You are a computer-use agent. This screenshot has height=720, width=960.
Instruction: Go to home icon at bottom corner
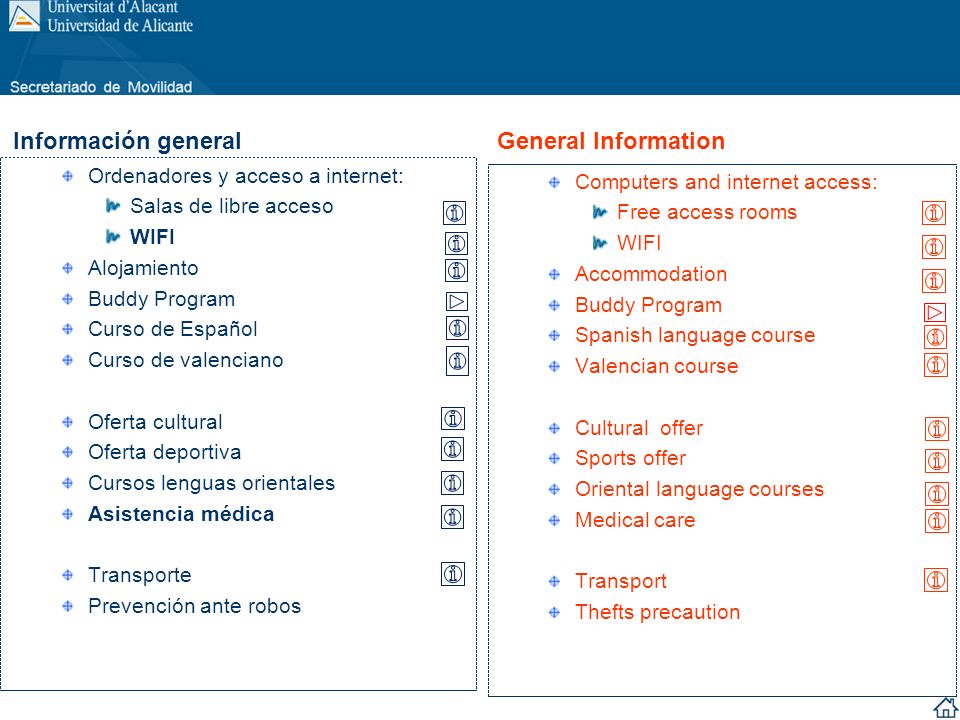945,707
